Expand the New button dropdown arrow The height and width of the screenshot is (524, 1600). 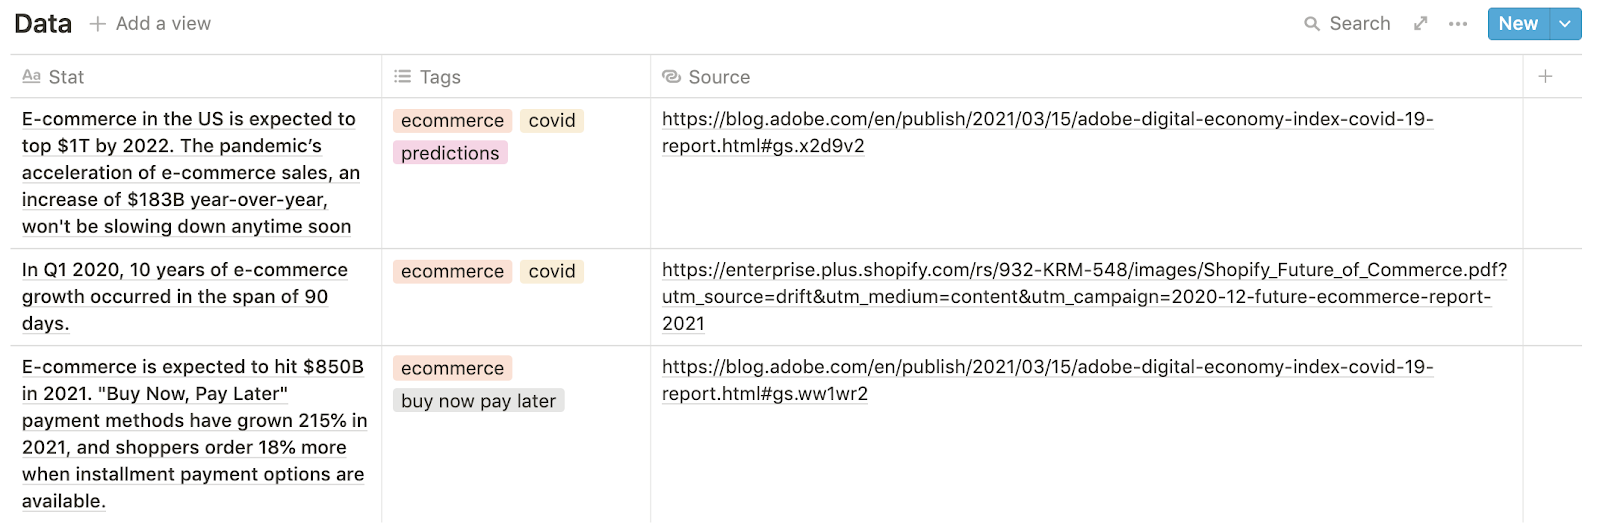[1565, 24]
